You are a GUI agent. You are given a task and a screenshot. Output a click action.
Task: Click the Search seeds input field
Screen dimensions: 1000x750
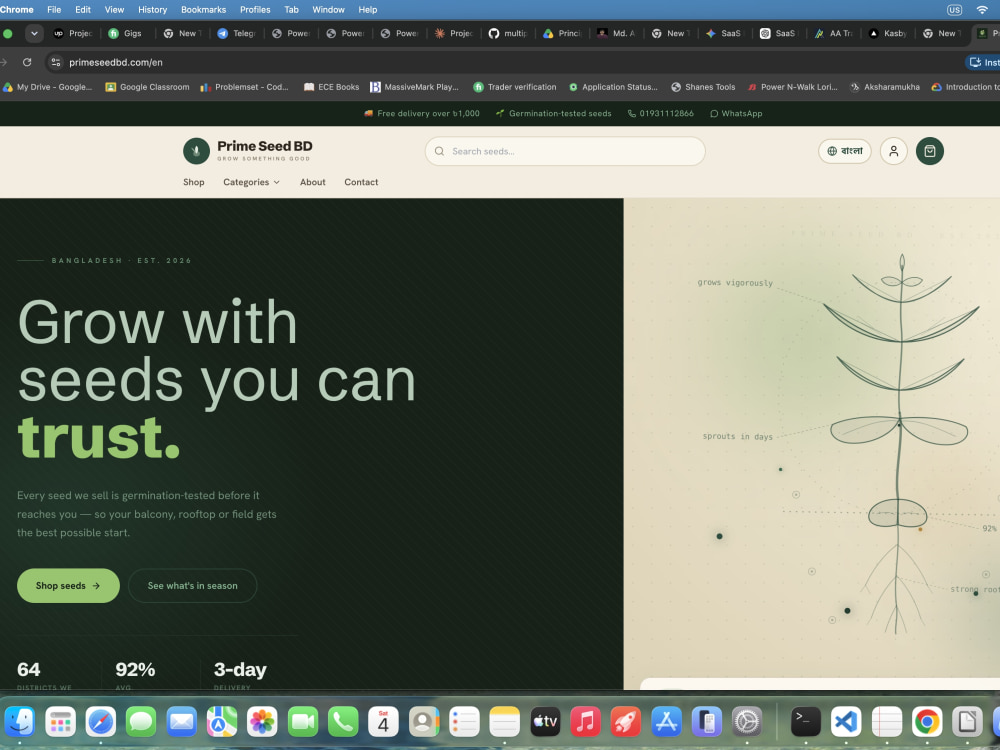click(x=565, y=151)
